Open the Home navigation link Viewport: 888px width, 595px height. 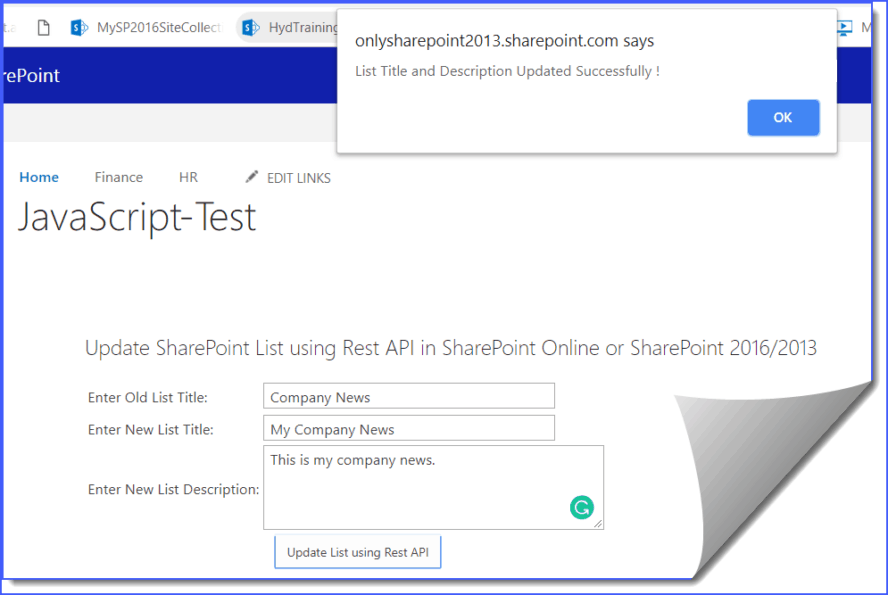pos(39,177)
